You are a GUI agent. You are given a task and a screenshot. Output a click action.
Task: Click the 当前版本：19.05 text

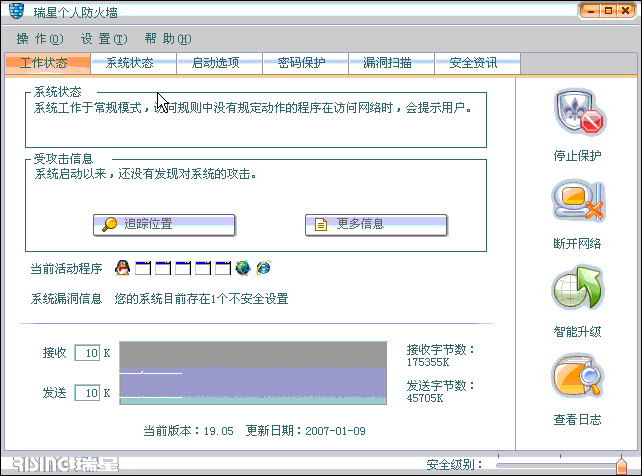[x=188, y=431]
